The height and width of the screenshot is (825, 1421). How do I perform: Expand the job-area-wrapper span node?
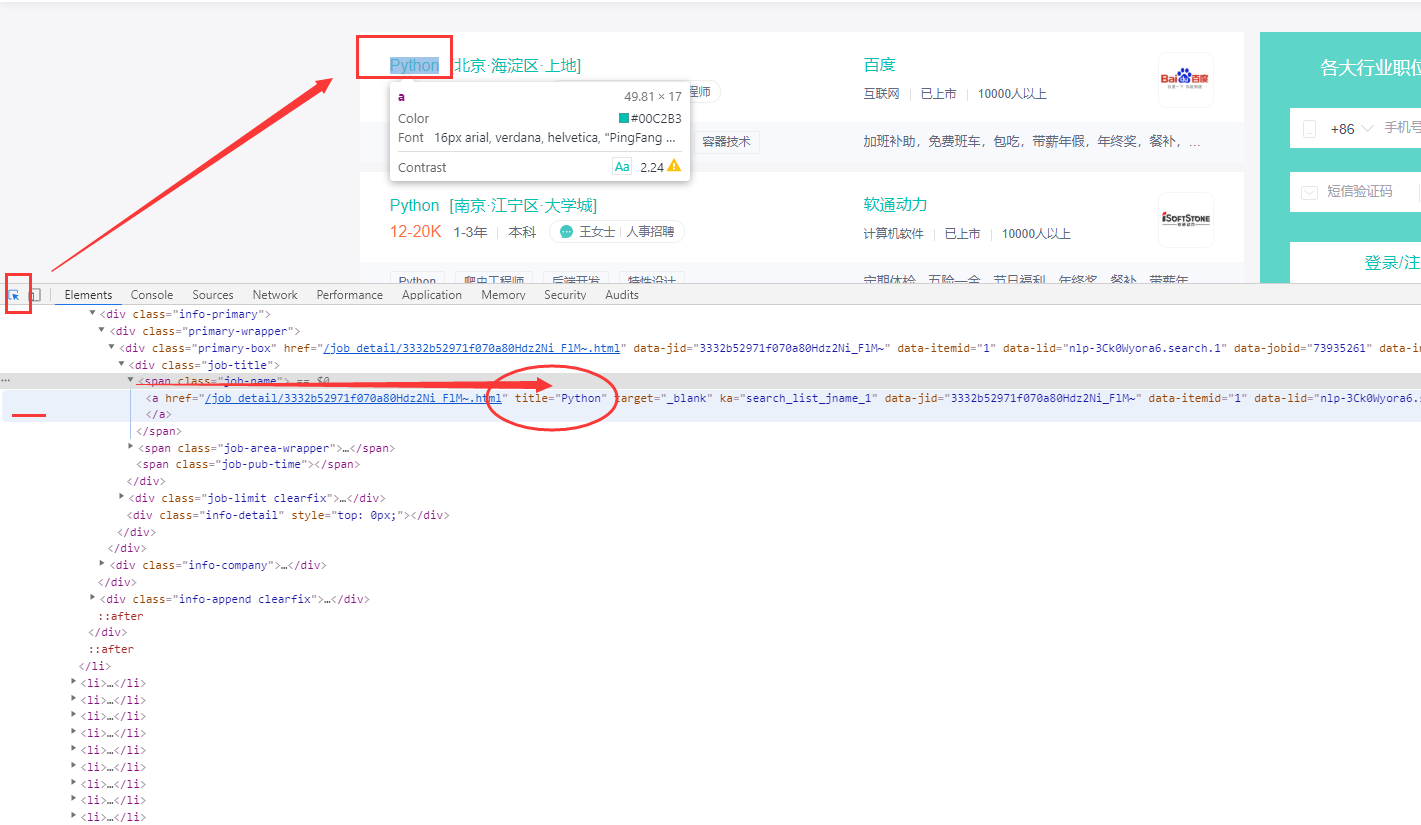coord(130,447)
